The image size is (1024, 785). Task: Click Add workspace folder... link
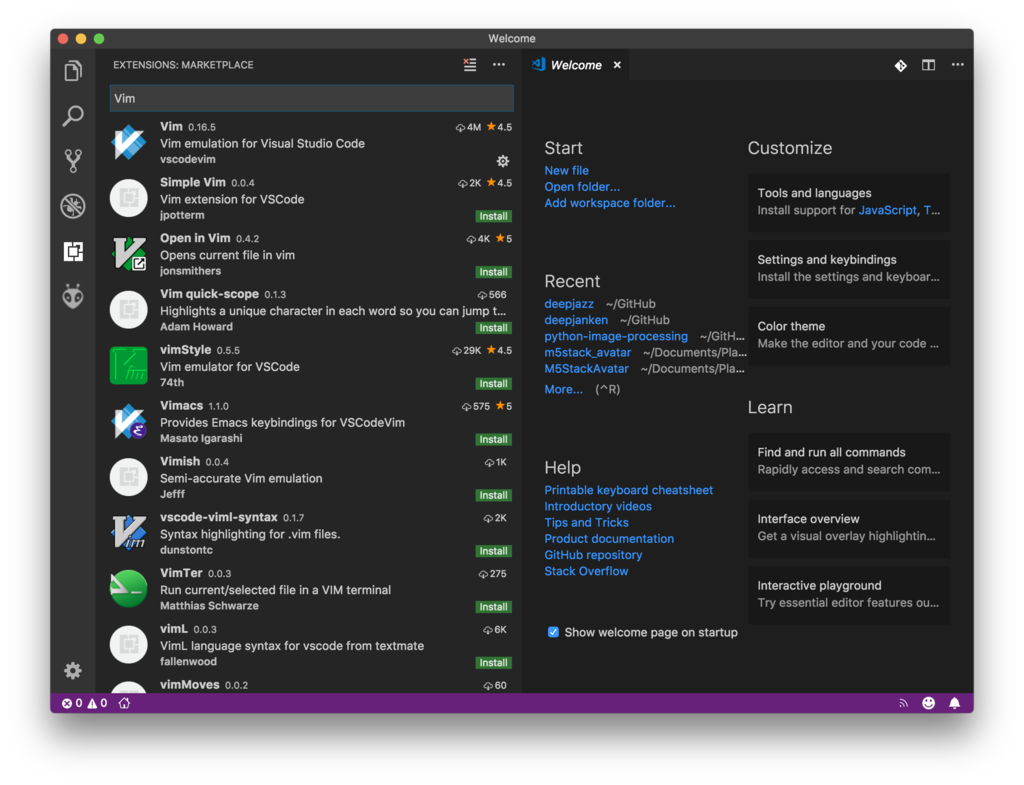(x=610, y=203)
